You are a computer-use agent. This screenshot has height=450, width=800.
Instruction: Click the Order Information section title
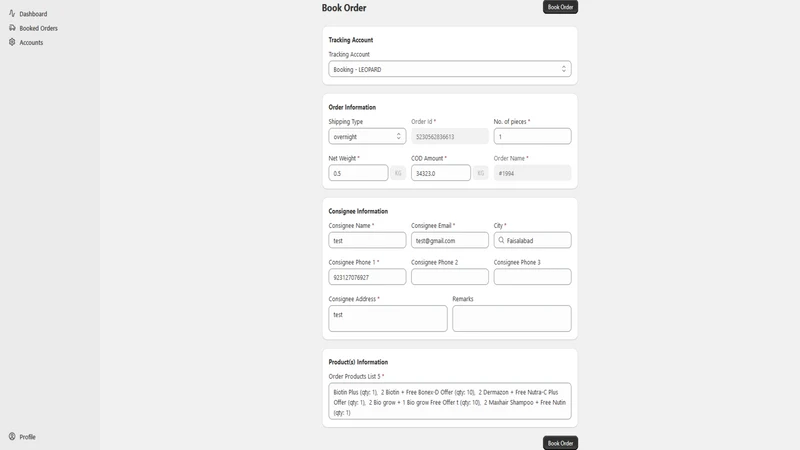coord(352,107)
